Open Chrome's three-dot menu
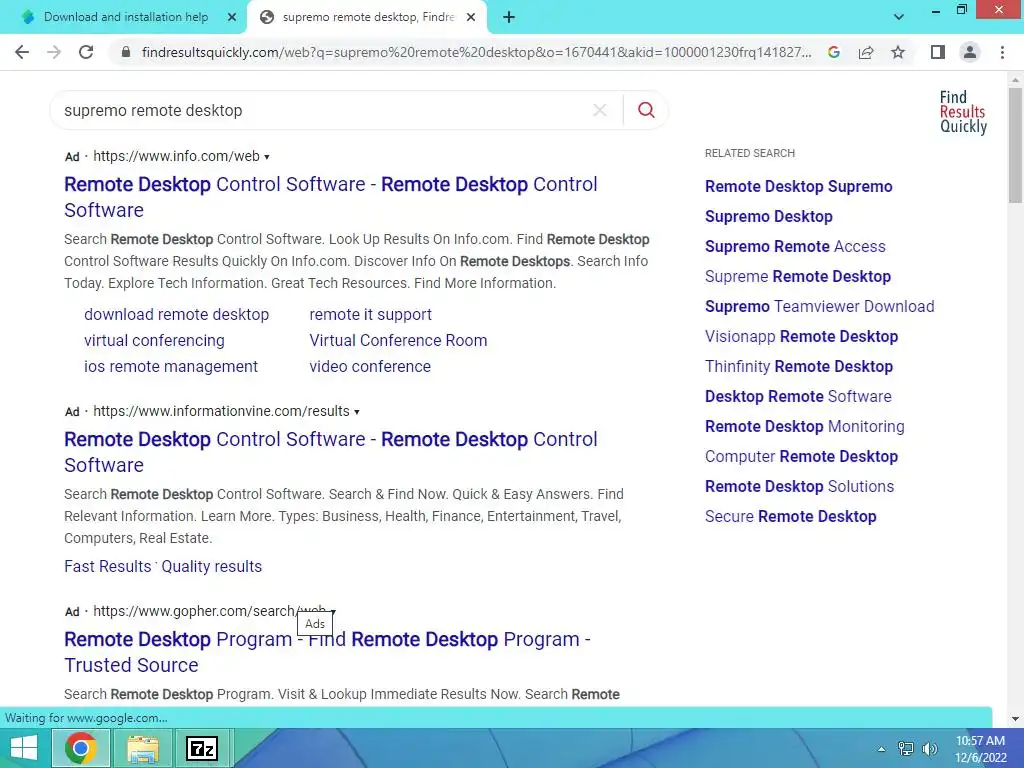 pyautogui.click(x=1002, y=52)
